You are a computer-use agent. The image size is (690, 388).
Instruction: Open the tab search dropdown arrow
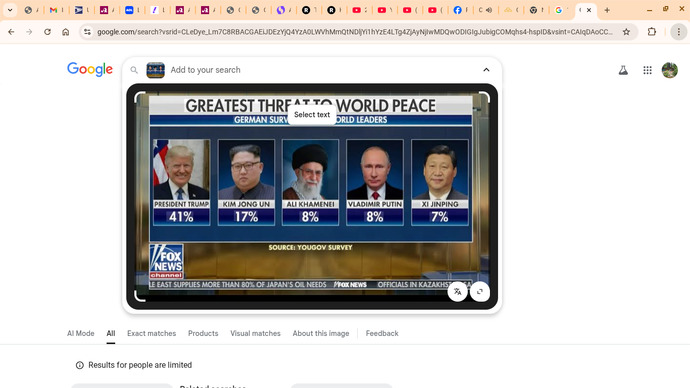point(10,10)
